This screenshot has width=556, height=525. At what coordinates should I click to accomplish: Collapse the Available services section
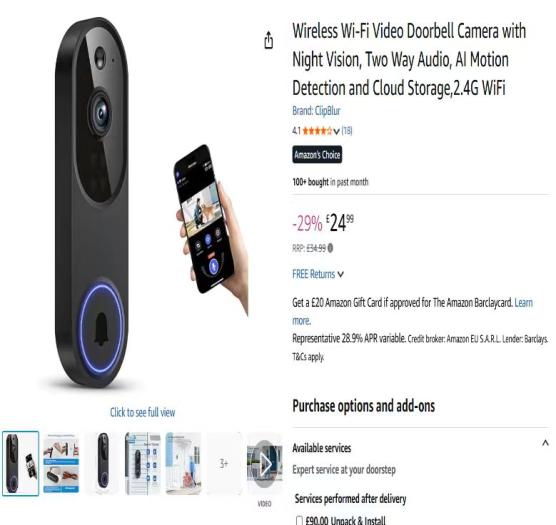click(x=545, y=442)
